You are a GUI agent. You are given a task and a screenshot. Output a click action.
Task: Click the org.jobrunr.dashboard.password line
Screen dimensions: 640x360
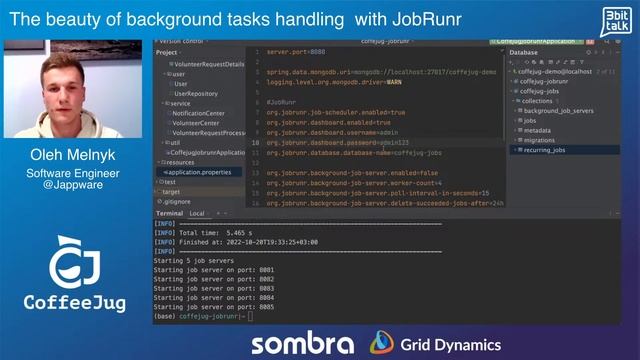pyautogui.click(x=337, y=142)
